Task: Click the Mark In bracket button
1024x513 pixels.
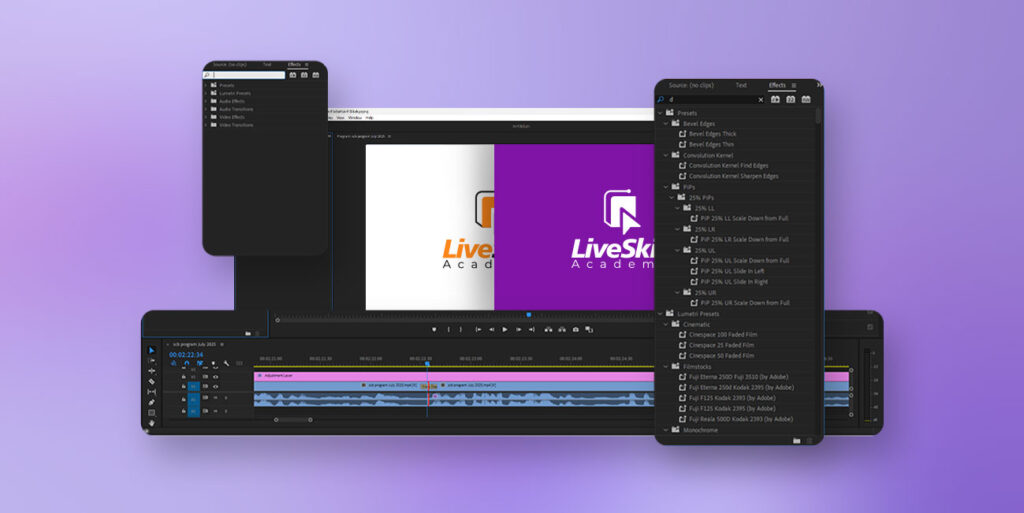Action: pos(448,330)
